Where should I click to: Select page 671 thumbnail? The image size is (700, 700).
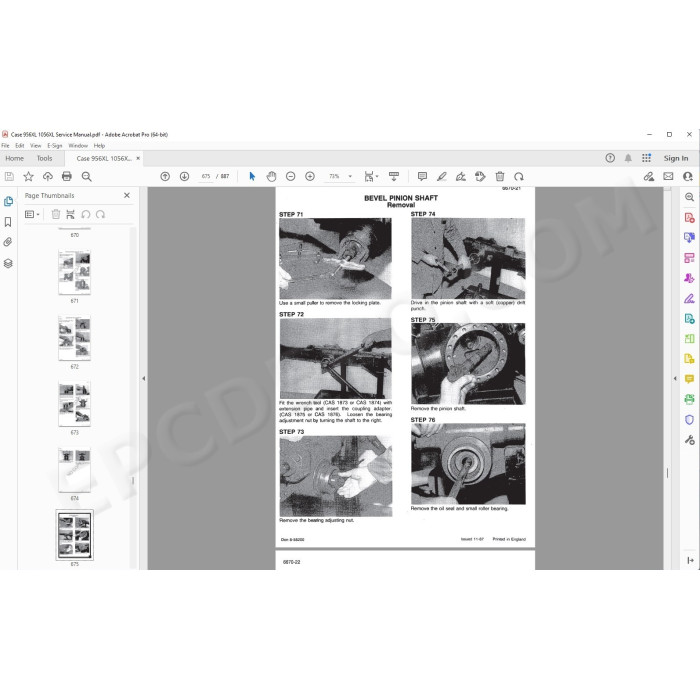point(74,272)
